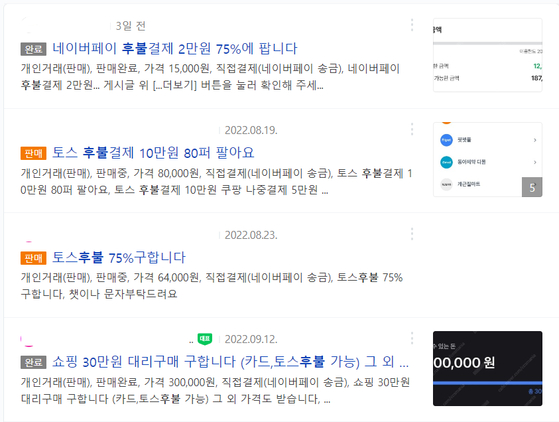The image size is (559, 422).
Task: Open the 쇼핑 30만원 대리구매 구합니다 title link
Action: pos(230,362)
